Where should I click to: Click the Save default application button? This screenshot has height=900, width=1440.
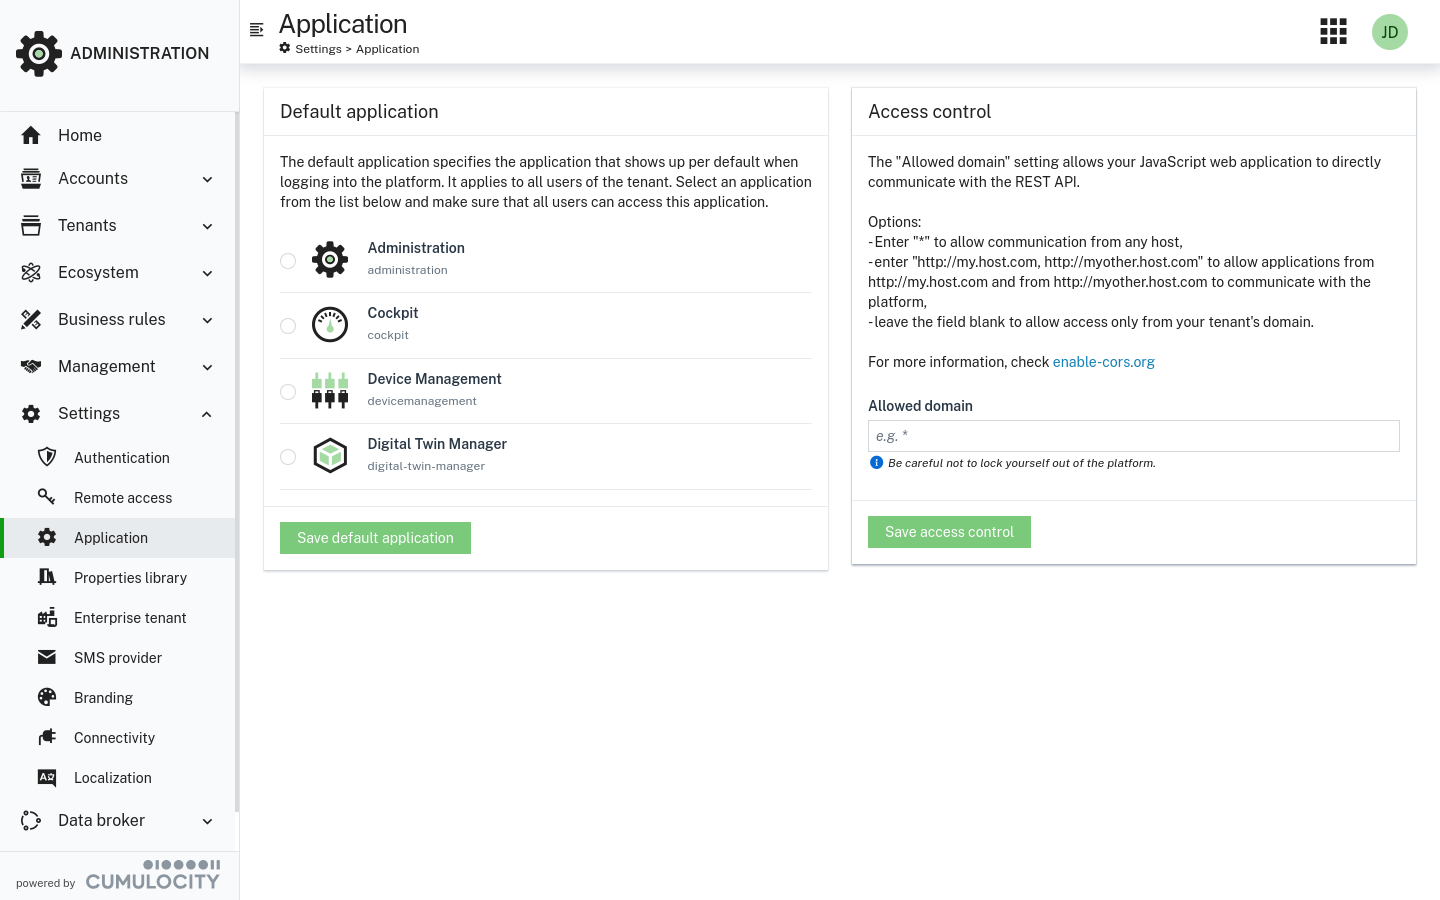(x=375, y=537)
